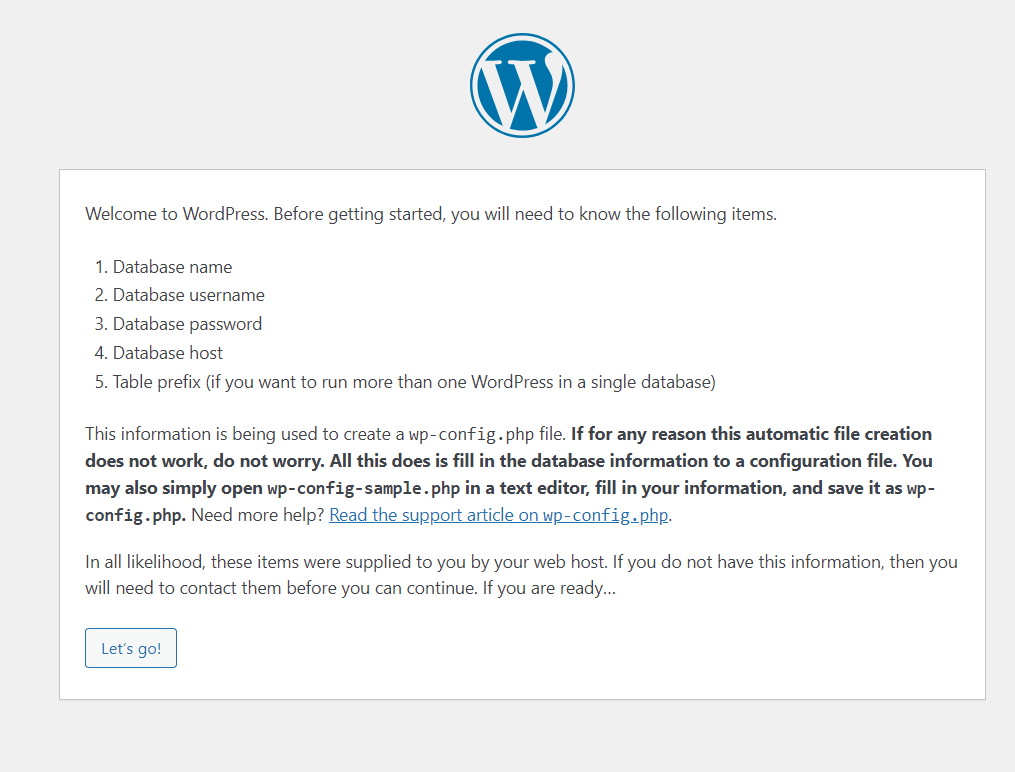Click the "Need more help?" text
This screenshot has height=772, width=1015.
tap(258, 515)
